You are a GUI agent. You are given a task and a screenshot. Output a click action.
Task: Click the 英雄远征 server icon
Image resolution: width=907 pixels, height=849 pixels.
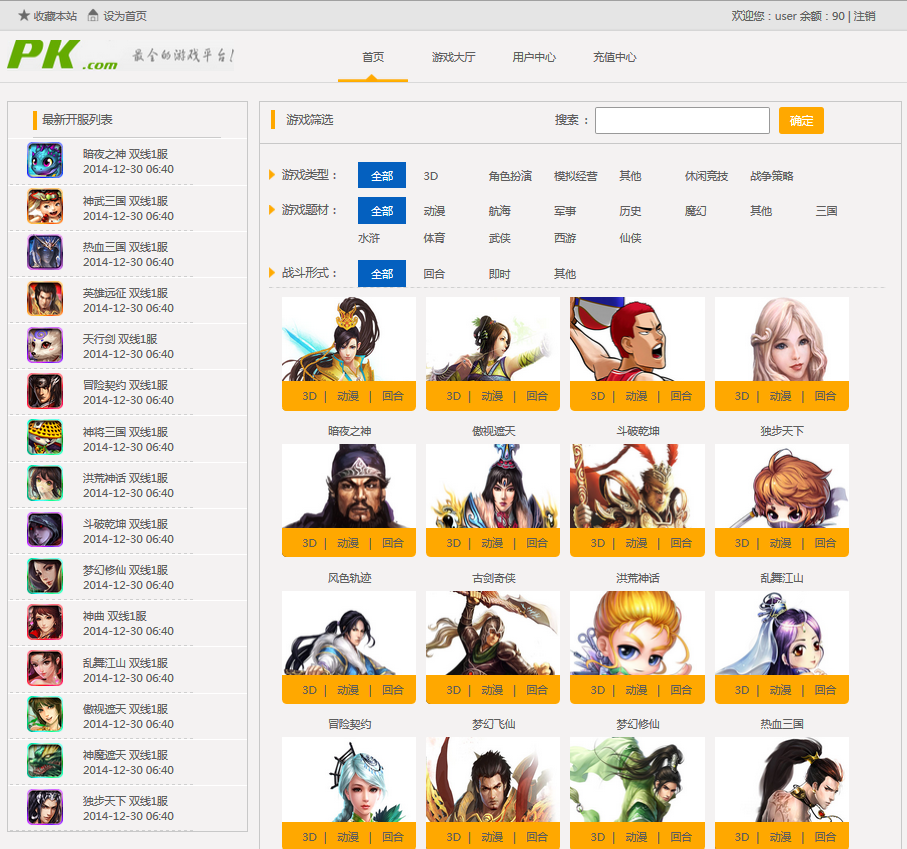[45, 299]
